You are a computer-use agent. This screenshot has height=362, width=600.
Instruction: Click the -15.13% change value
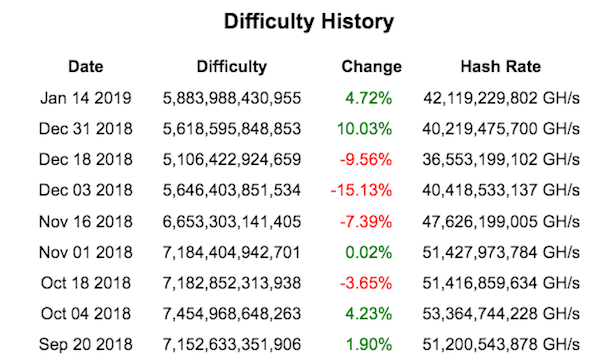coord(362,190)
